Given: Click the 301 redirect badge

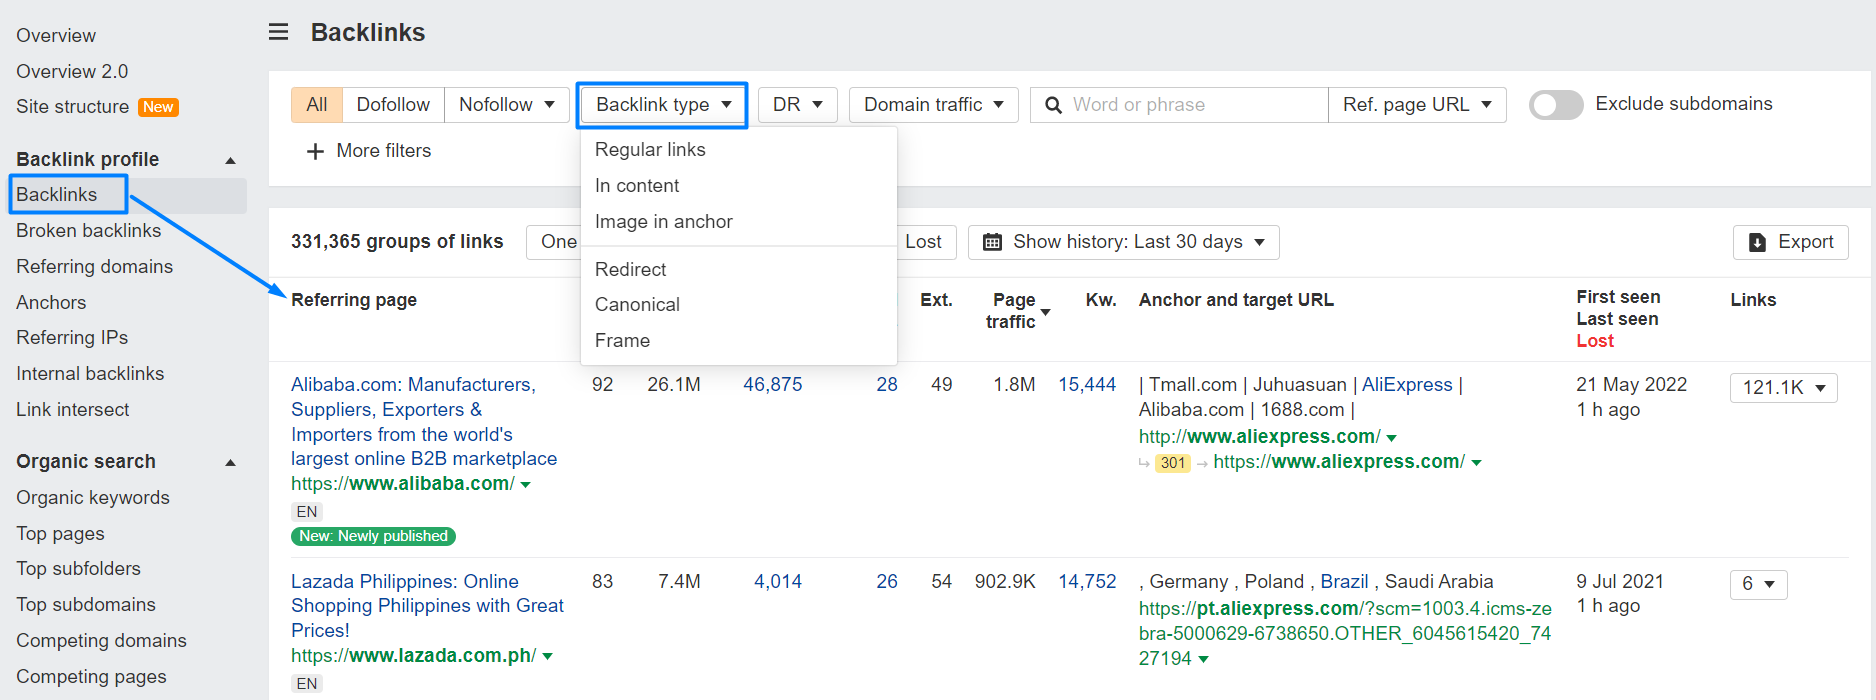Looking at the screenshot, I should click(x=1173, y=463).
